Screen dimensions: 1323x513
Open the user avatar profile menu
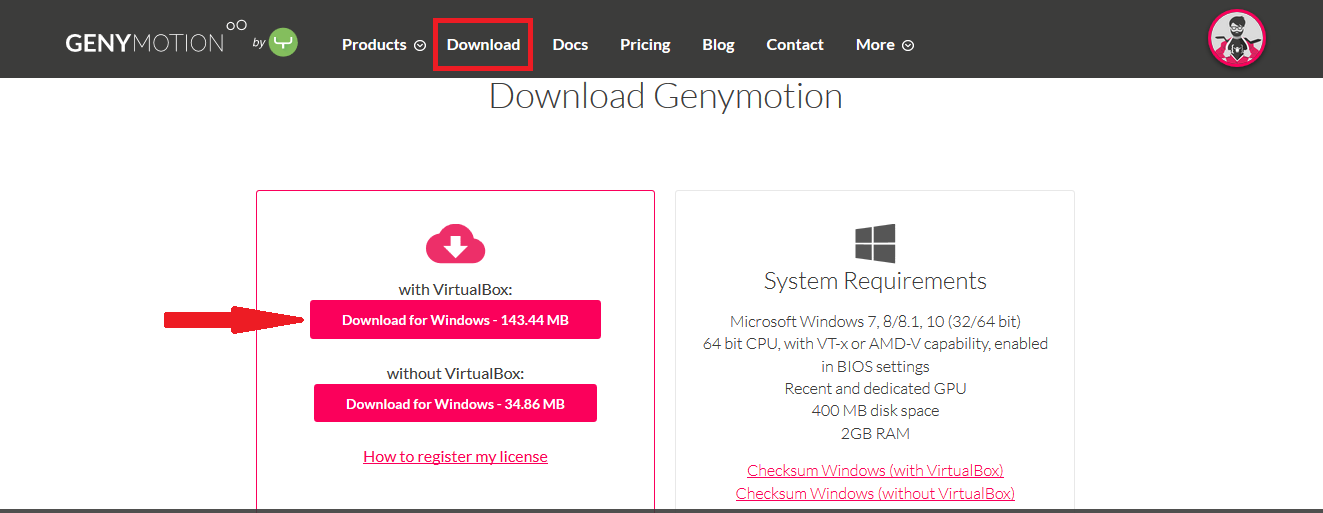(x=1238, y=39)
